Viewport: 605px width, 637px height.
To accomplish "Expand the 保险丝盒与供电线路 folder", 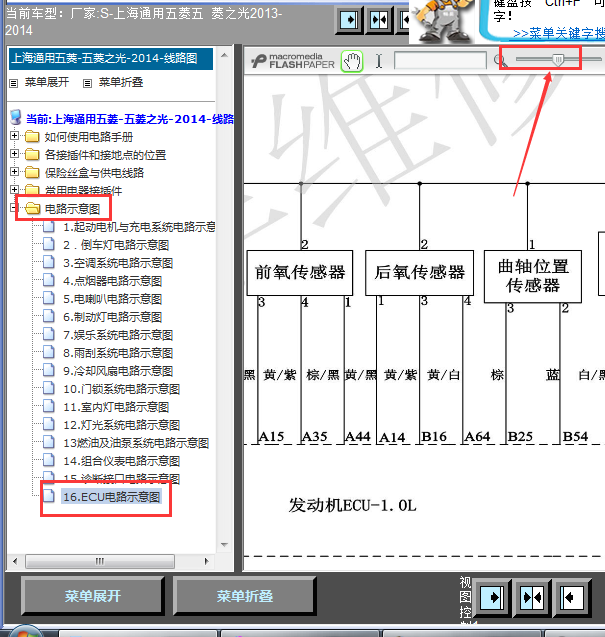I will 14,171.
